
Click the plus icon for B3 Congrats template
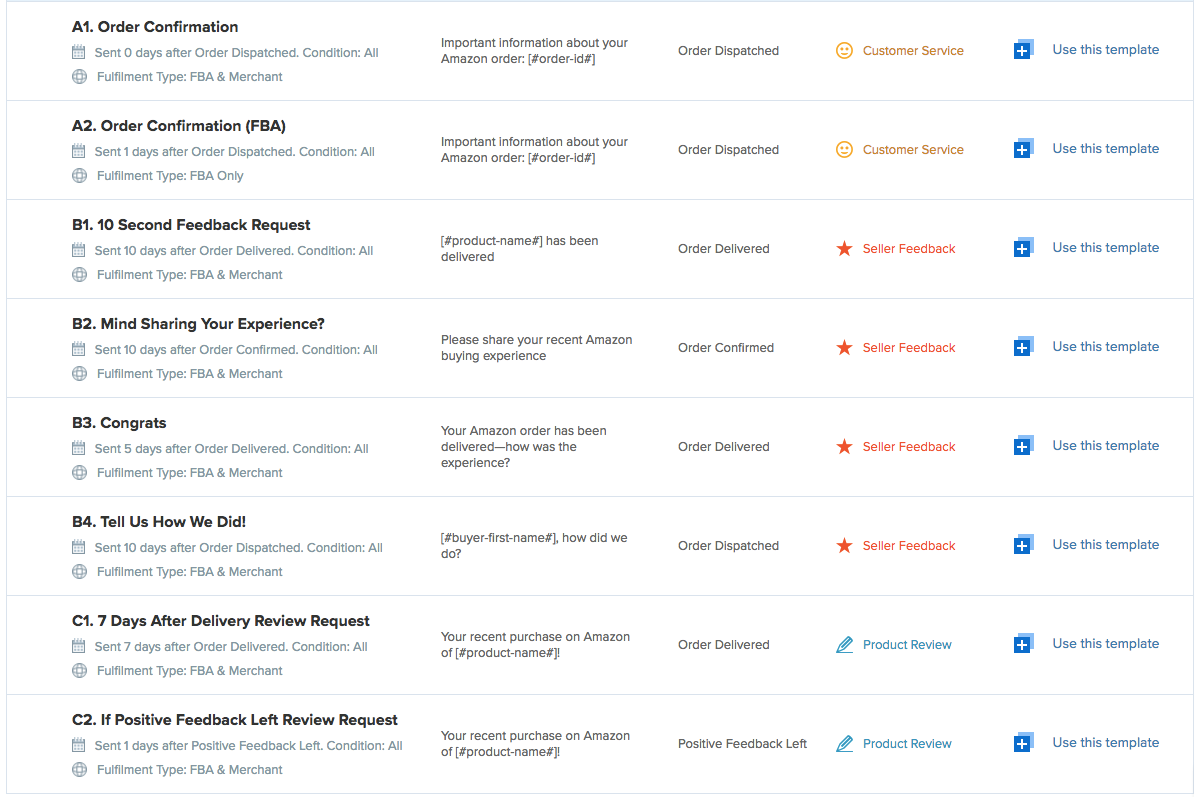coord(1023,446)
